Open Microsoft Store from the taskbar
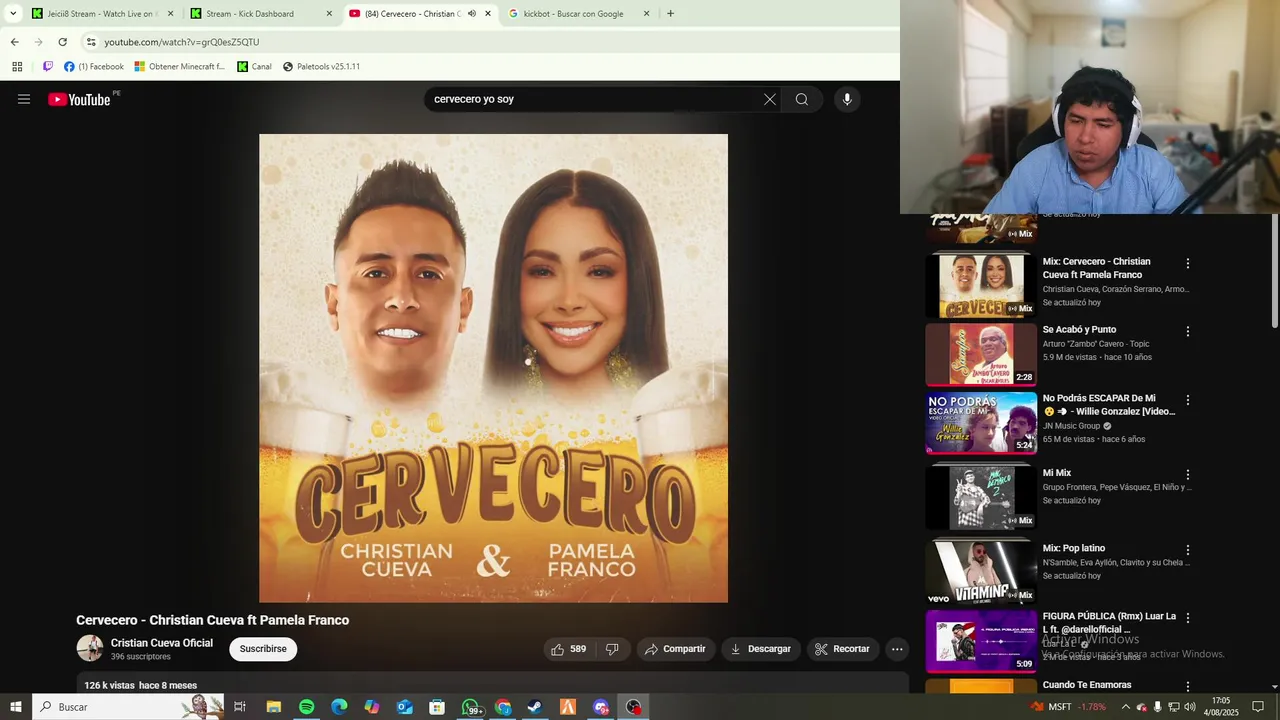 pos(437,707)
